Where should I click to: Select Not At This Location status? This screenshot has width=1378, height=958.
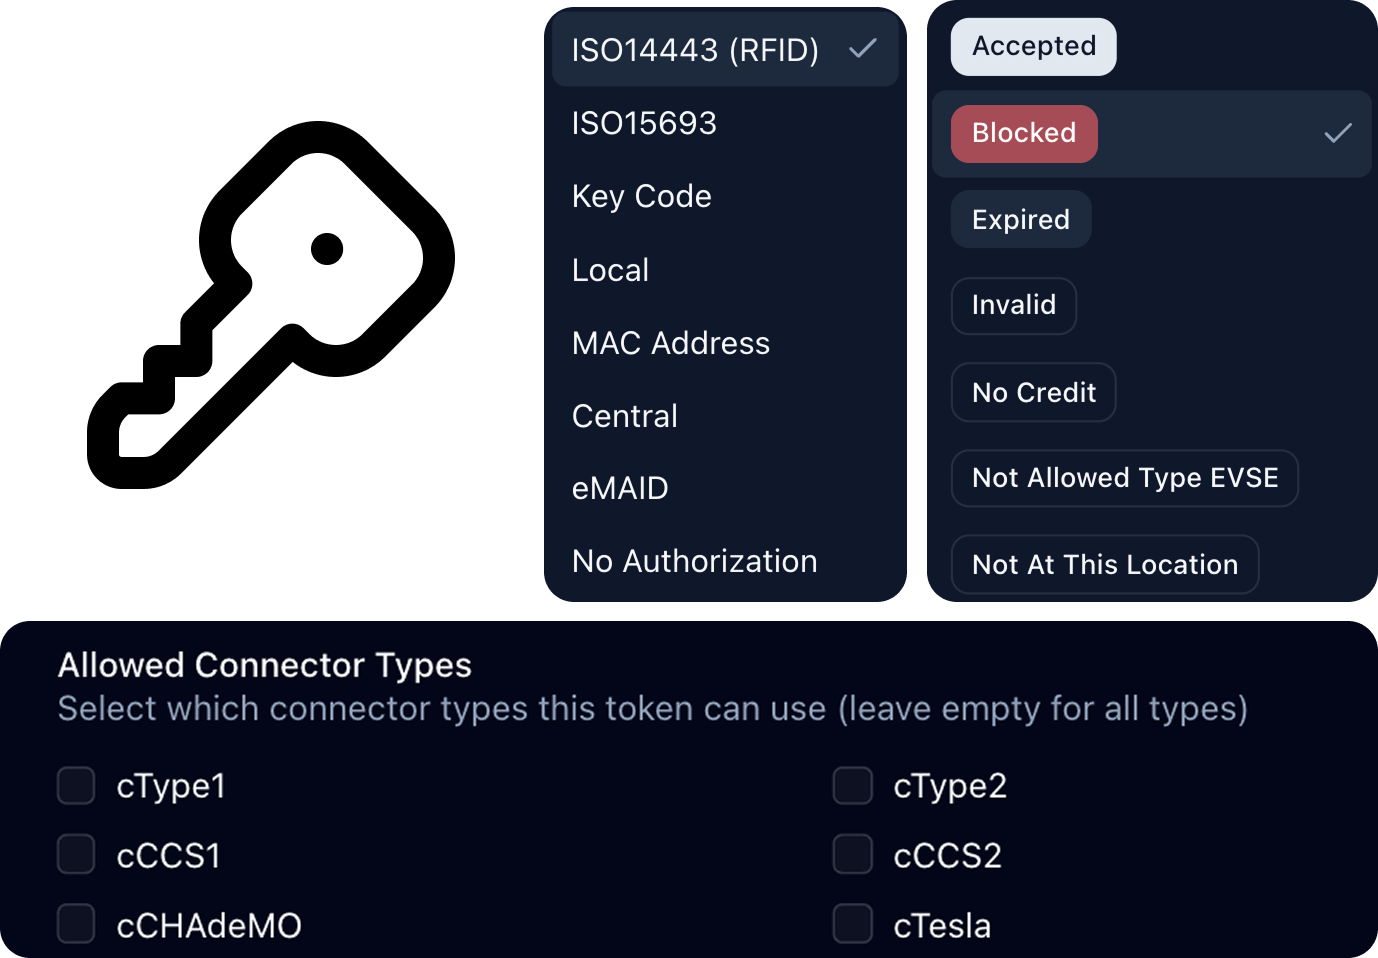click(x=1104, y=565)
